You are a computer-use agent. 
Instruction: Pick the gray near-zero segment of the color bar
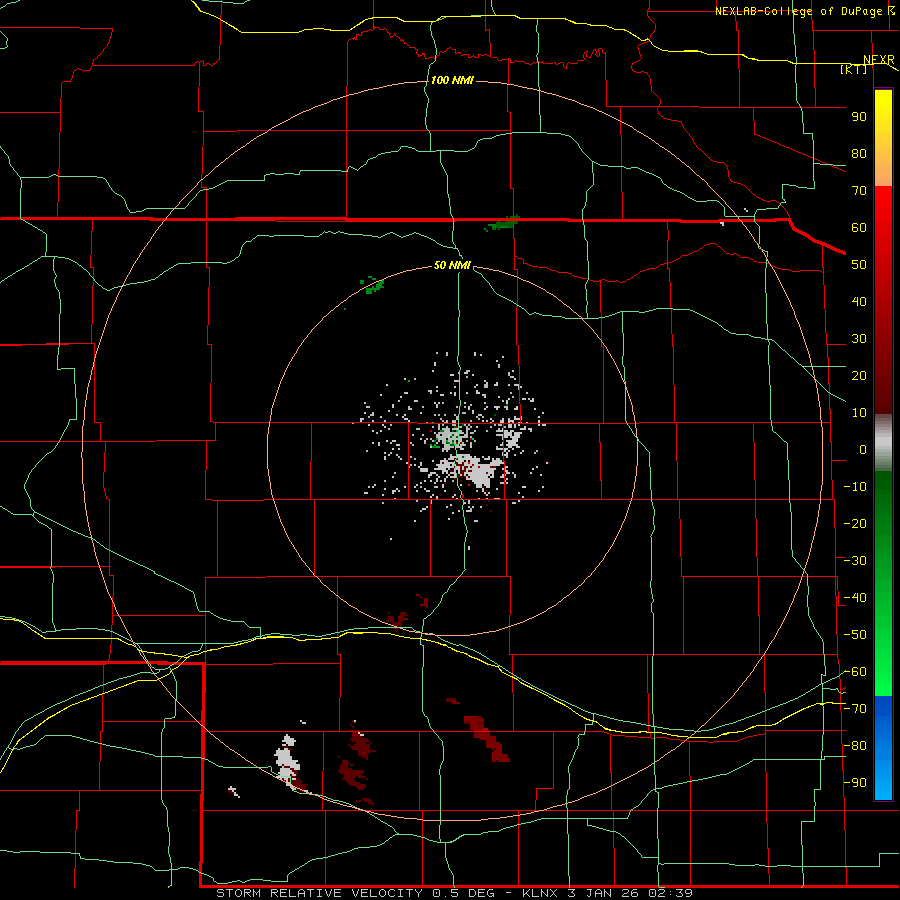click(x=883, y=443)
